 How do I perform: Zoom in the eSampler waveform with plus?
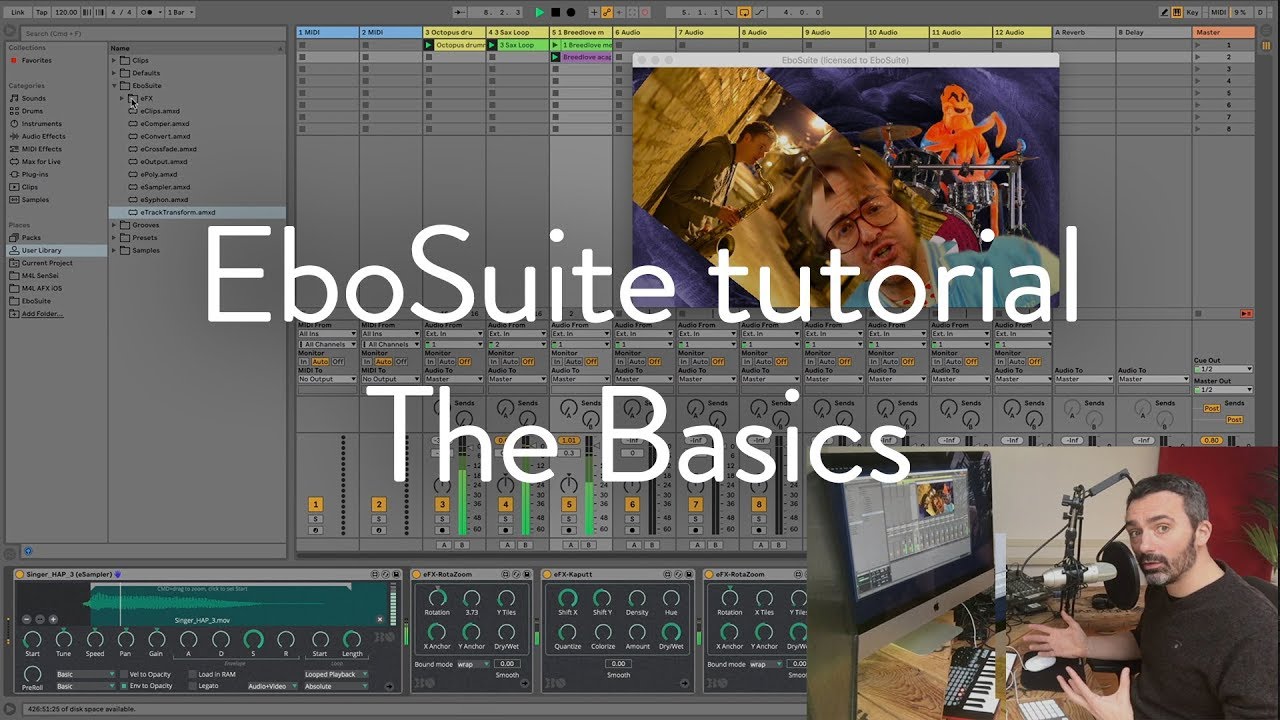coord(53,619)
